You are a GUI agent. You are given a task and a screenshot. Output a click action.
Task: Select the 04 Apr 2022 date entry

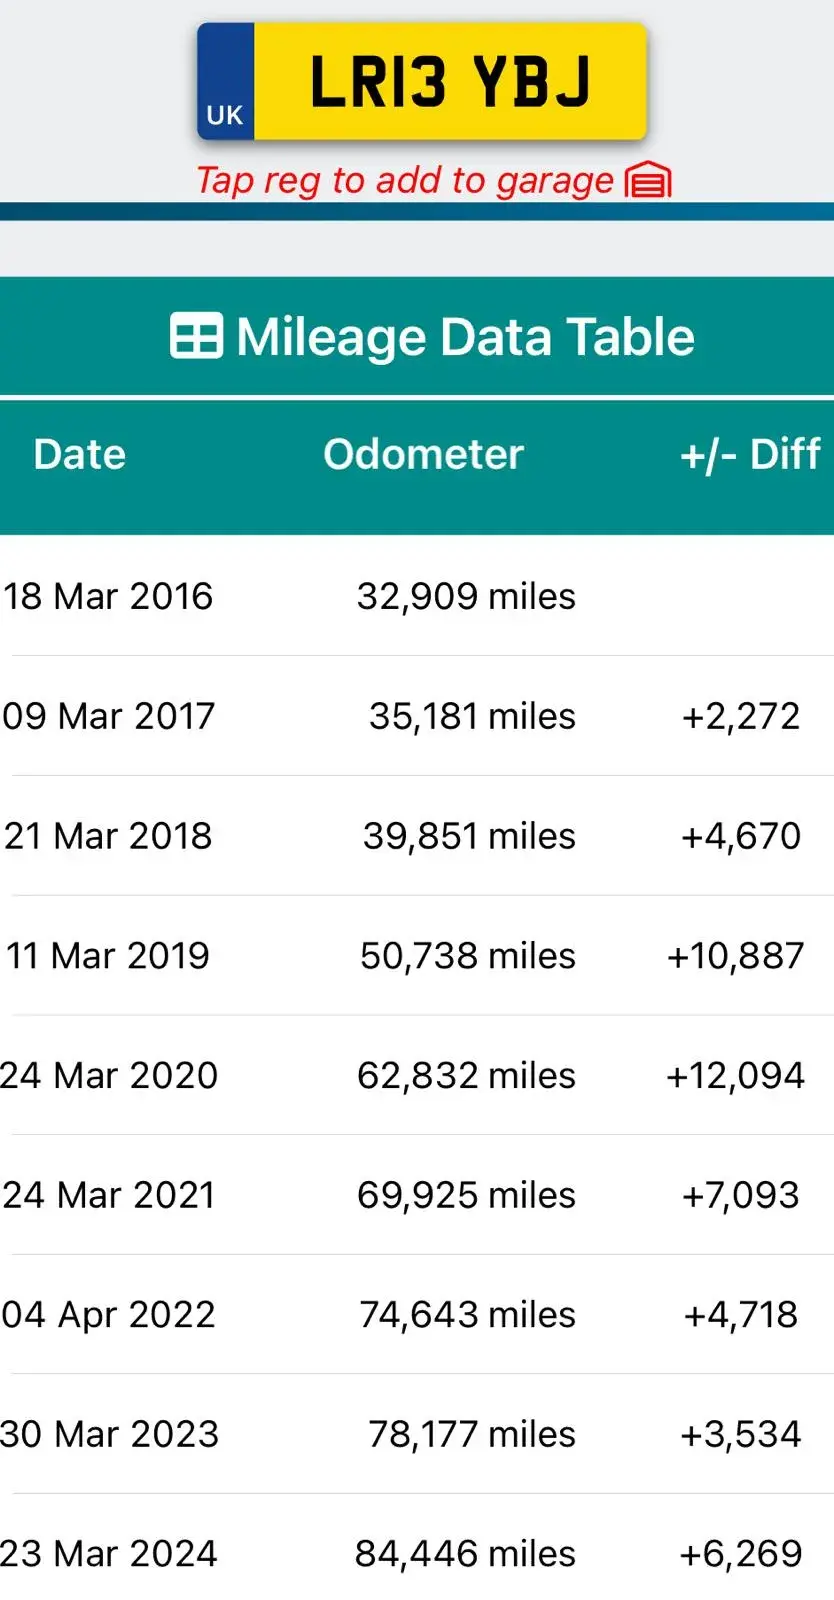tap(109, 1315)
